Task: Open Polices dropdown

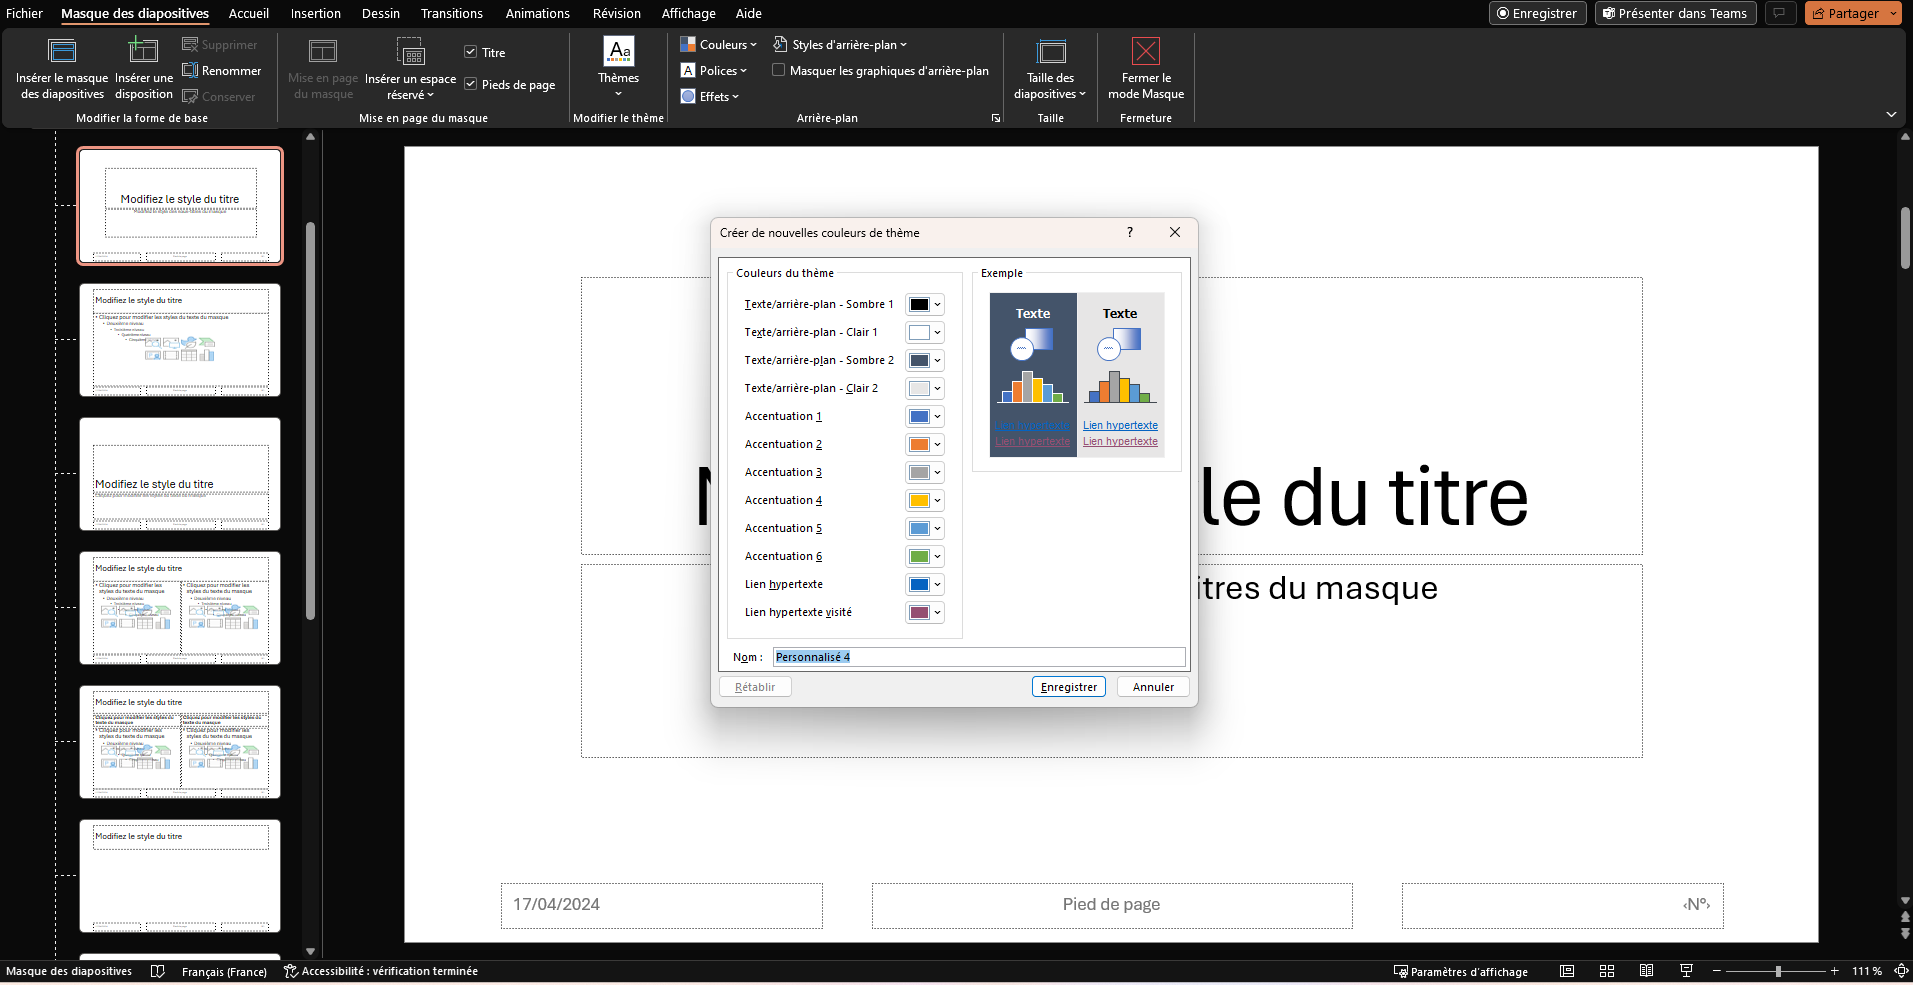Action: coord(714,71)
